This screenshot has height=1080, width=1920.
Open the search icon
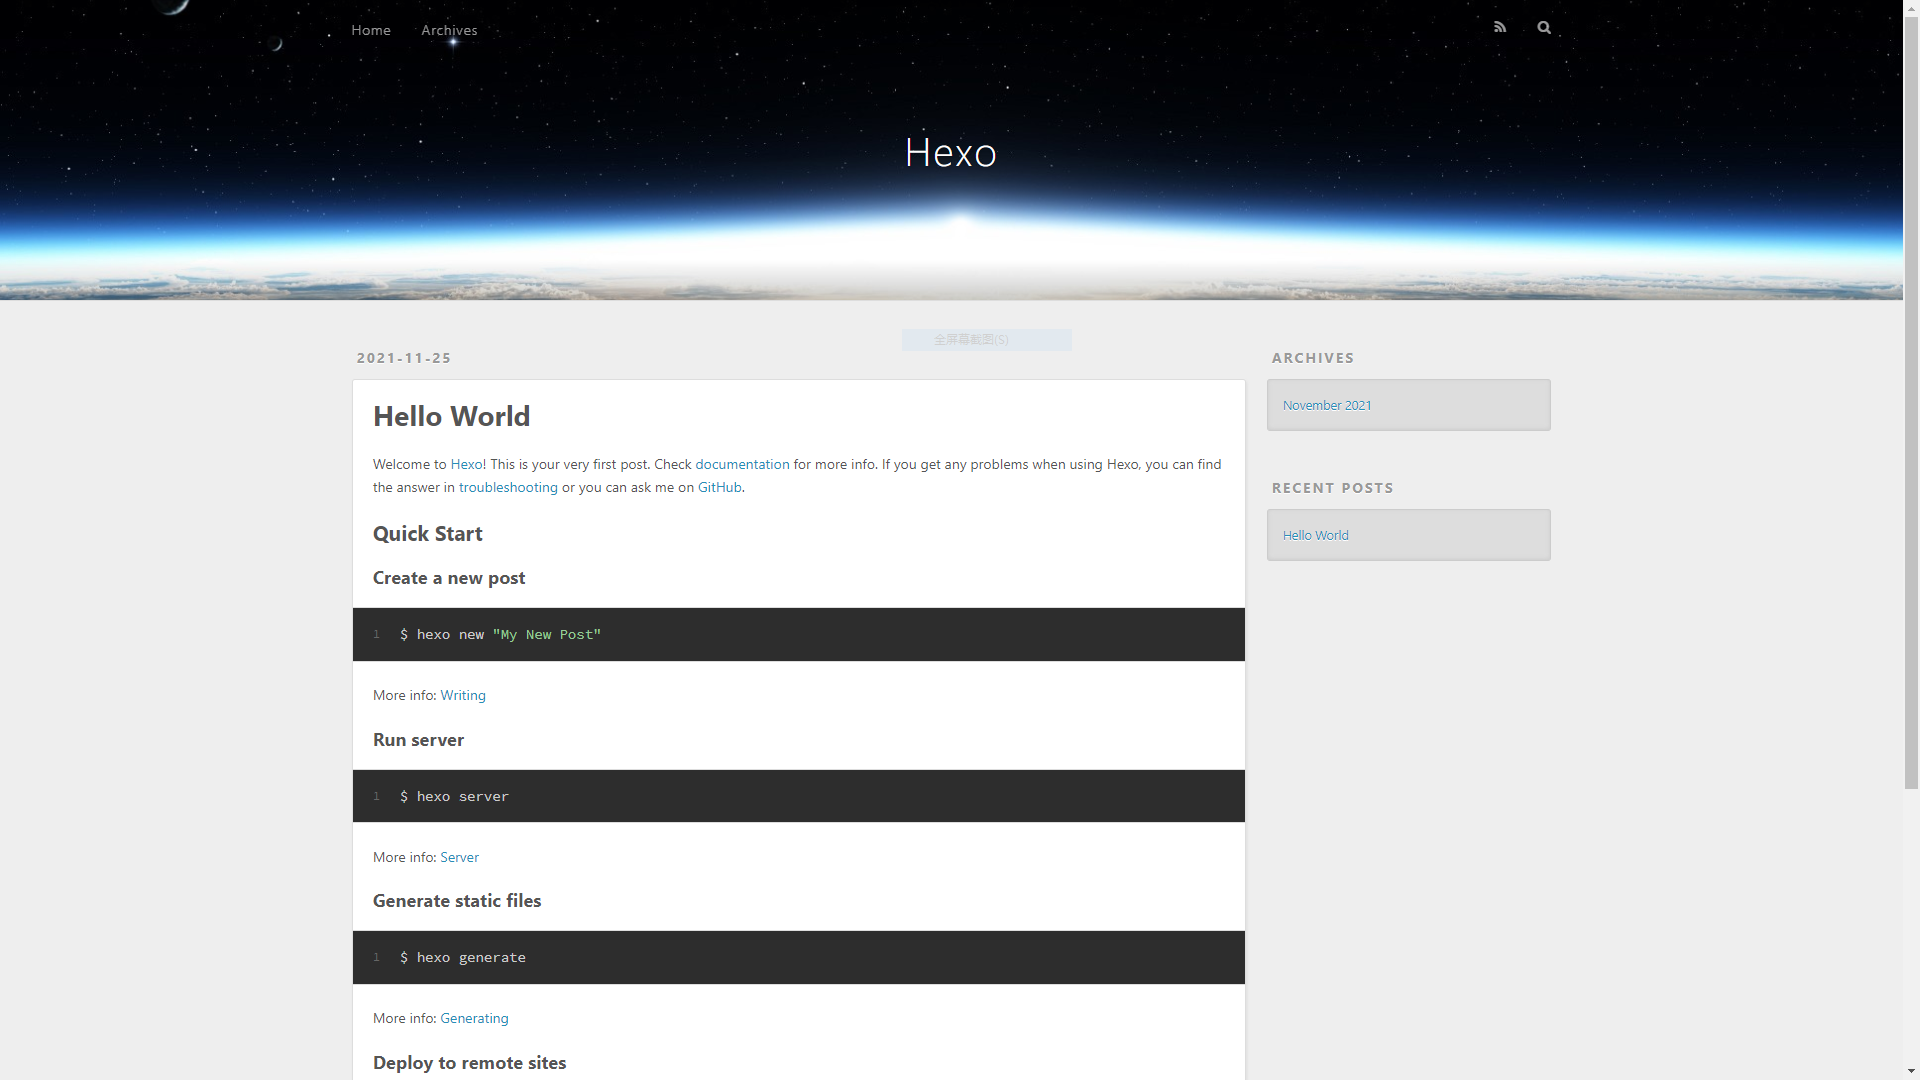click(x=1544, y=25)
